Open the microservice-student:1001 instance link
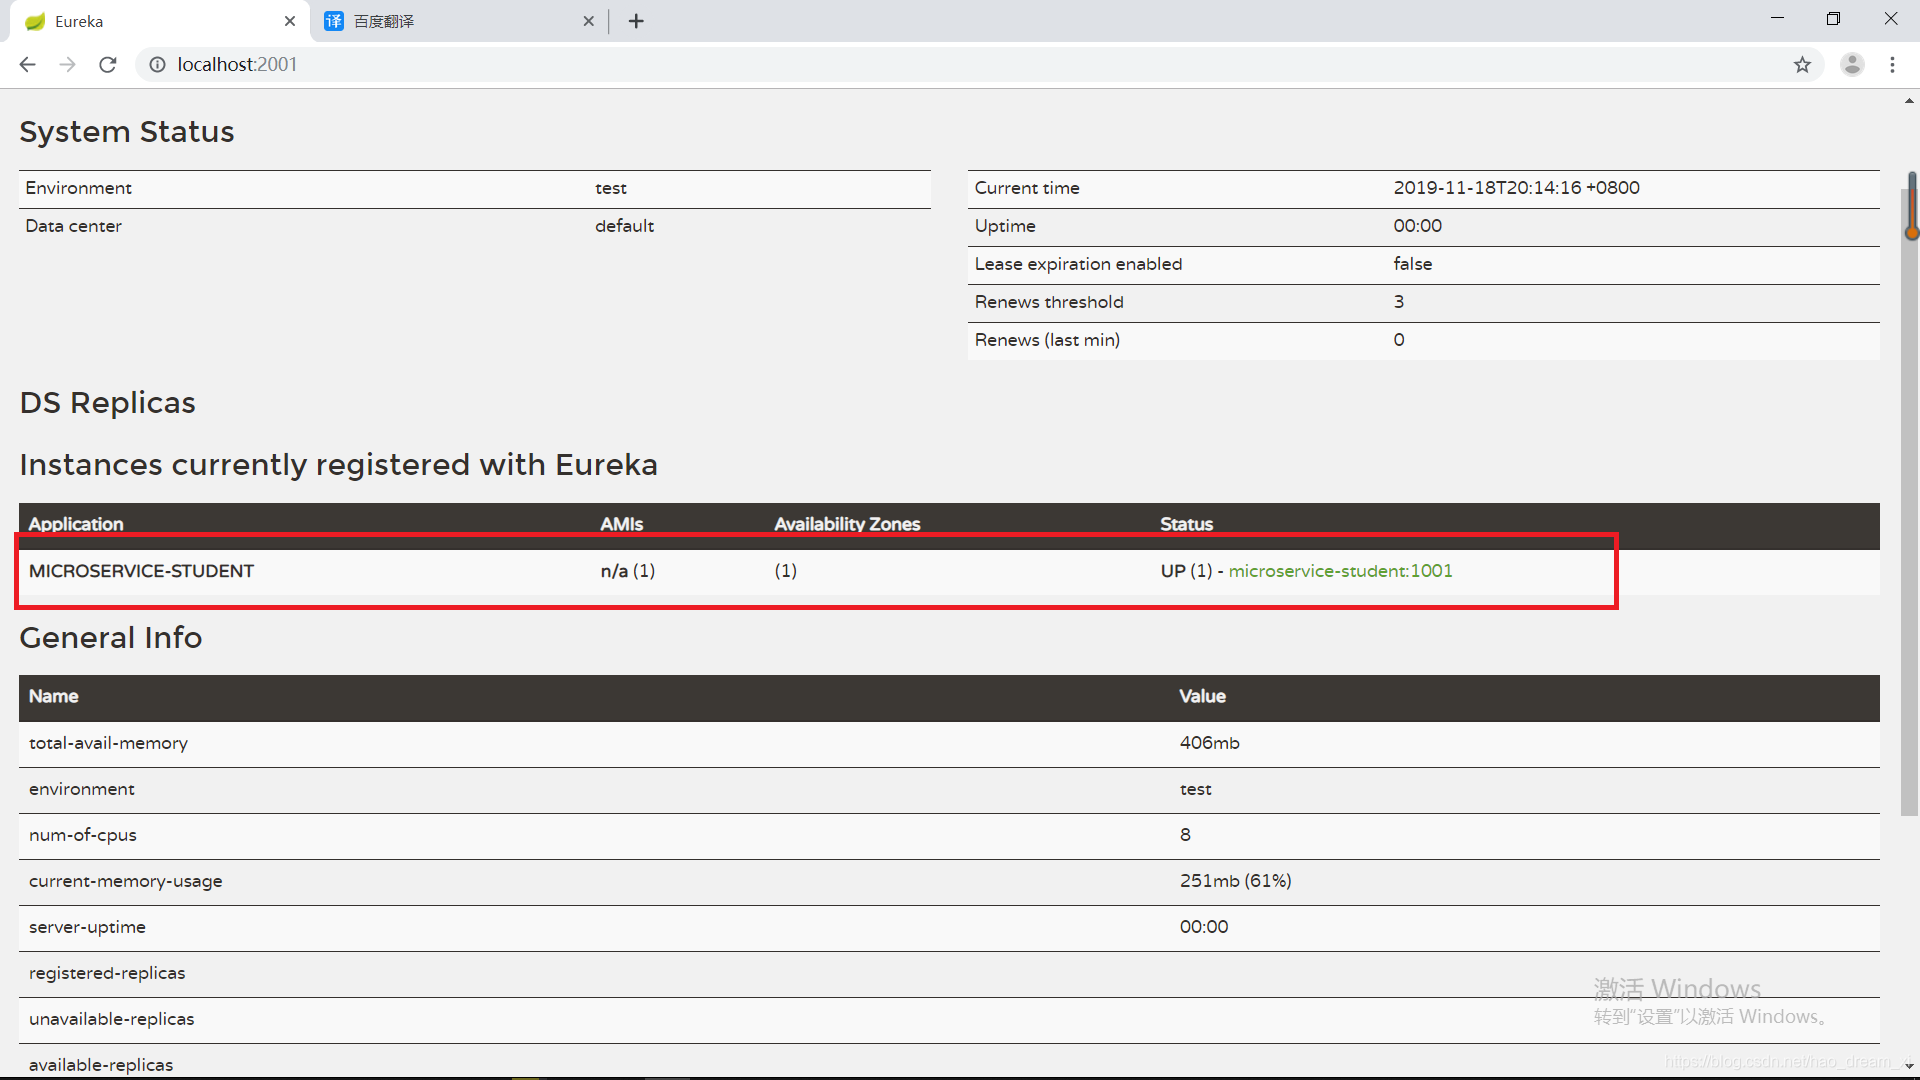 1340,571
